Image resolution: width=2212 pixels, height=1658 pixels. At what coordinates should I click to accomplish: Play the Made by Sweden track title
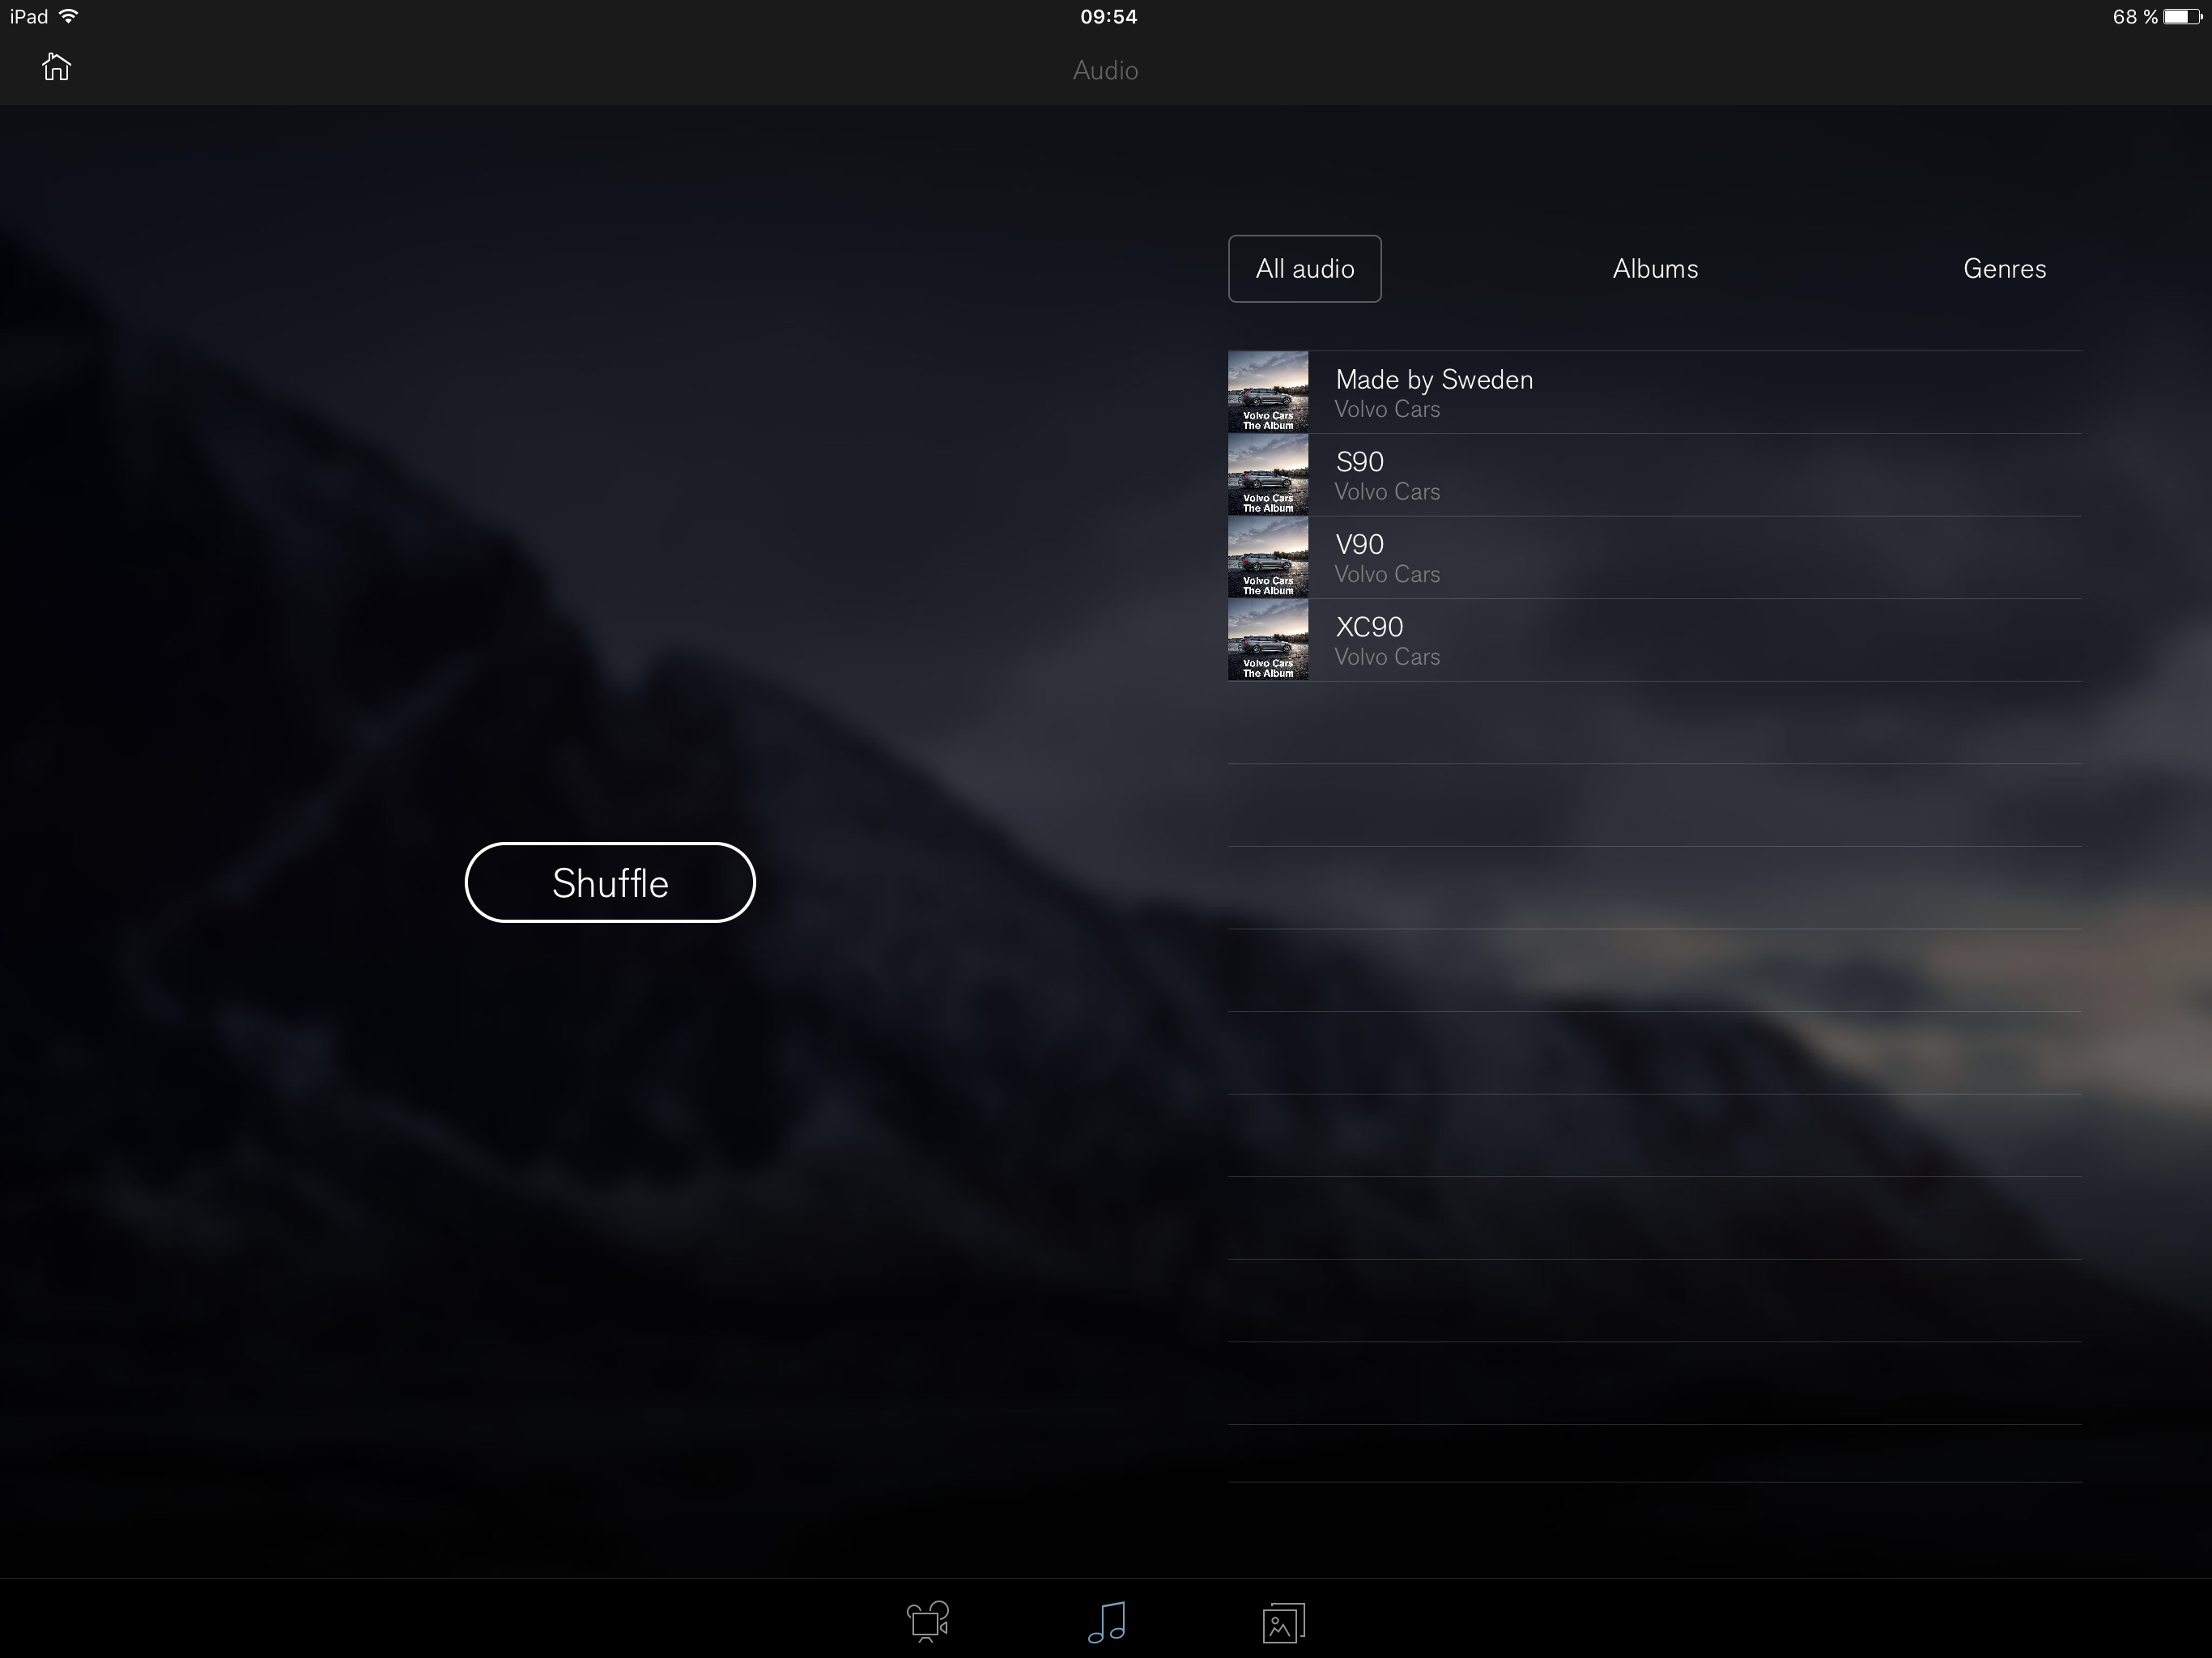pos(1434,380)
